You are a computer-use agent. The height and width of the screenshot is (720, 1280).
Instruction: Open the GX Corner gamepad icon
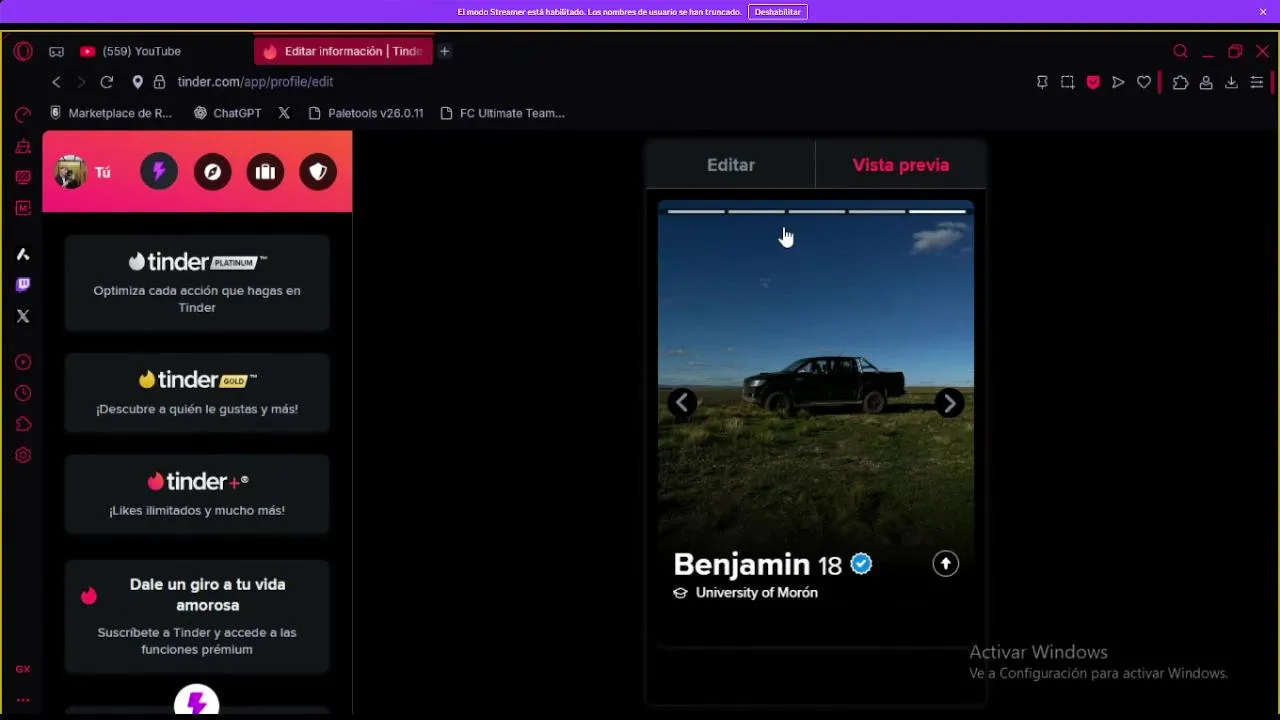(x=56, y=51)
